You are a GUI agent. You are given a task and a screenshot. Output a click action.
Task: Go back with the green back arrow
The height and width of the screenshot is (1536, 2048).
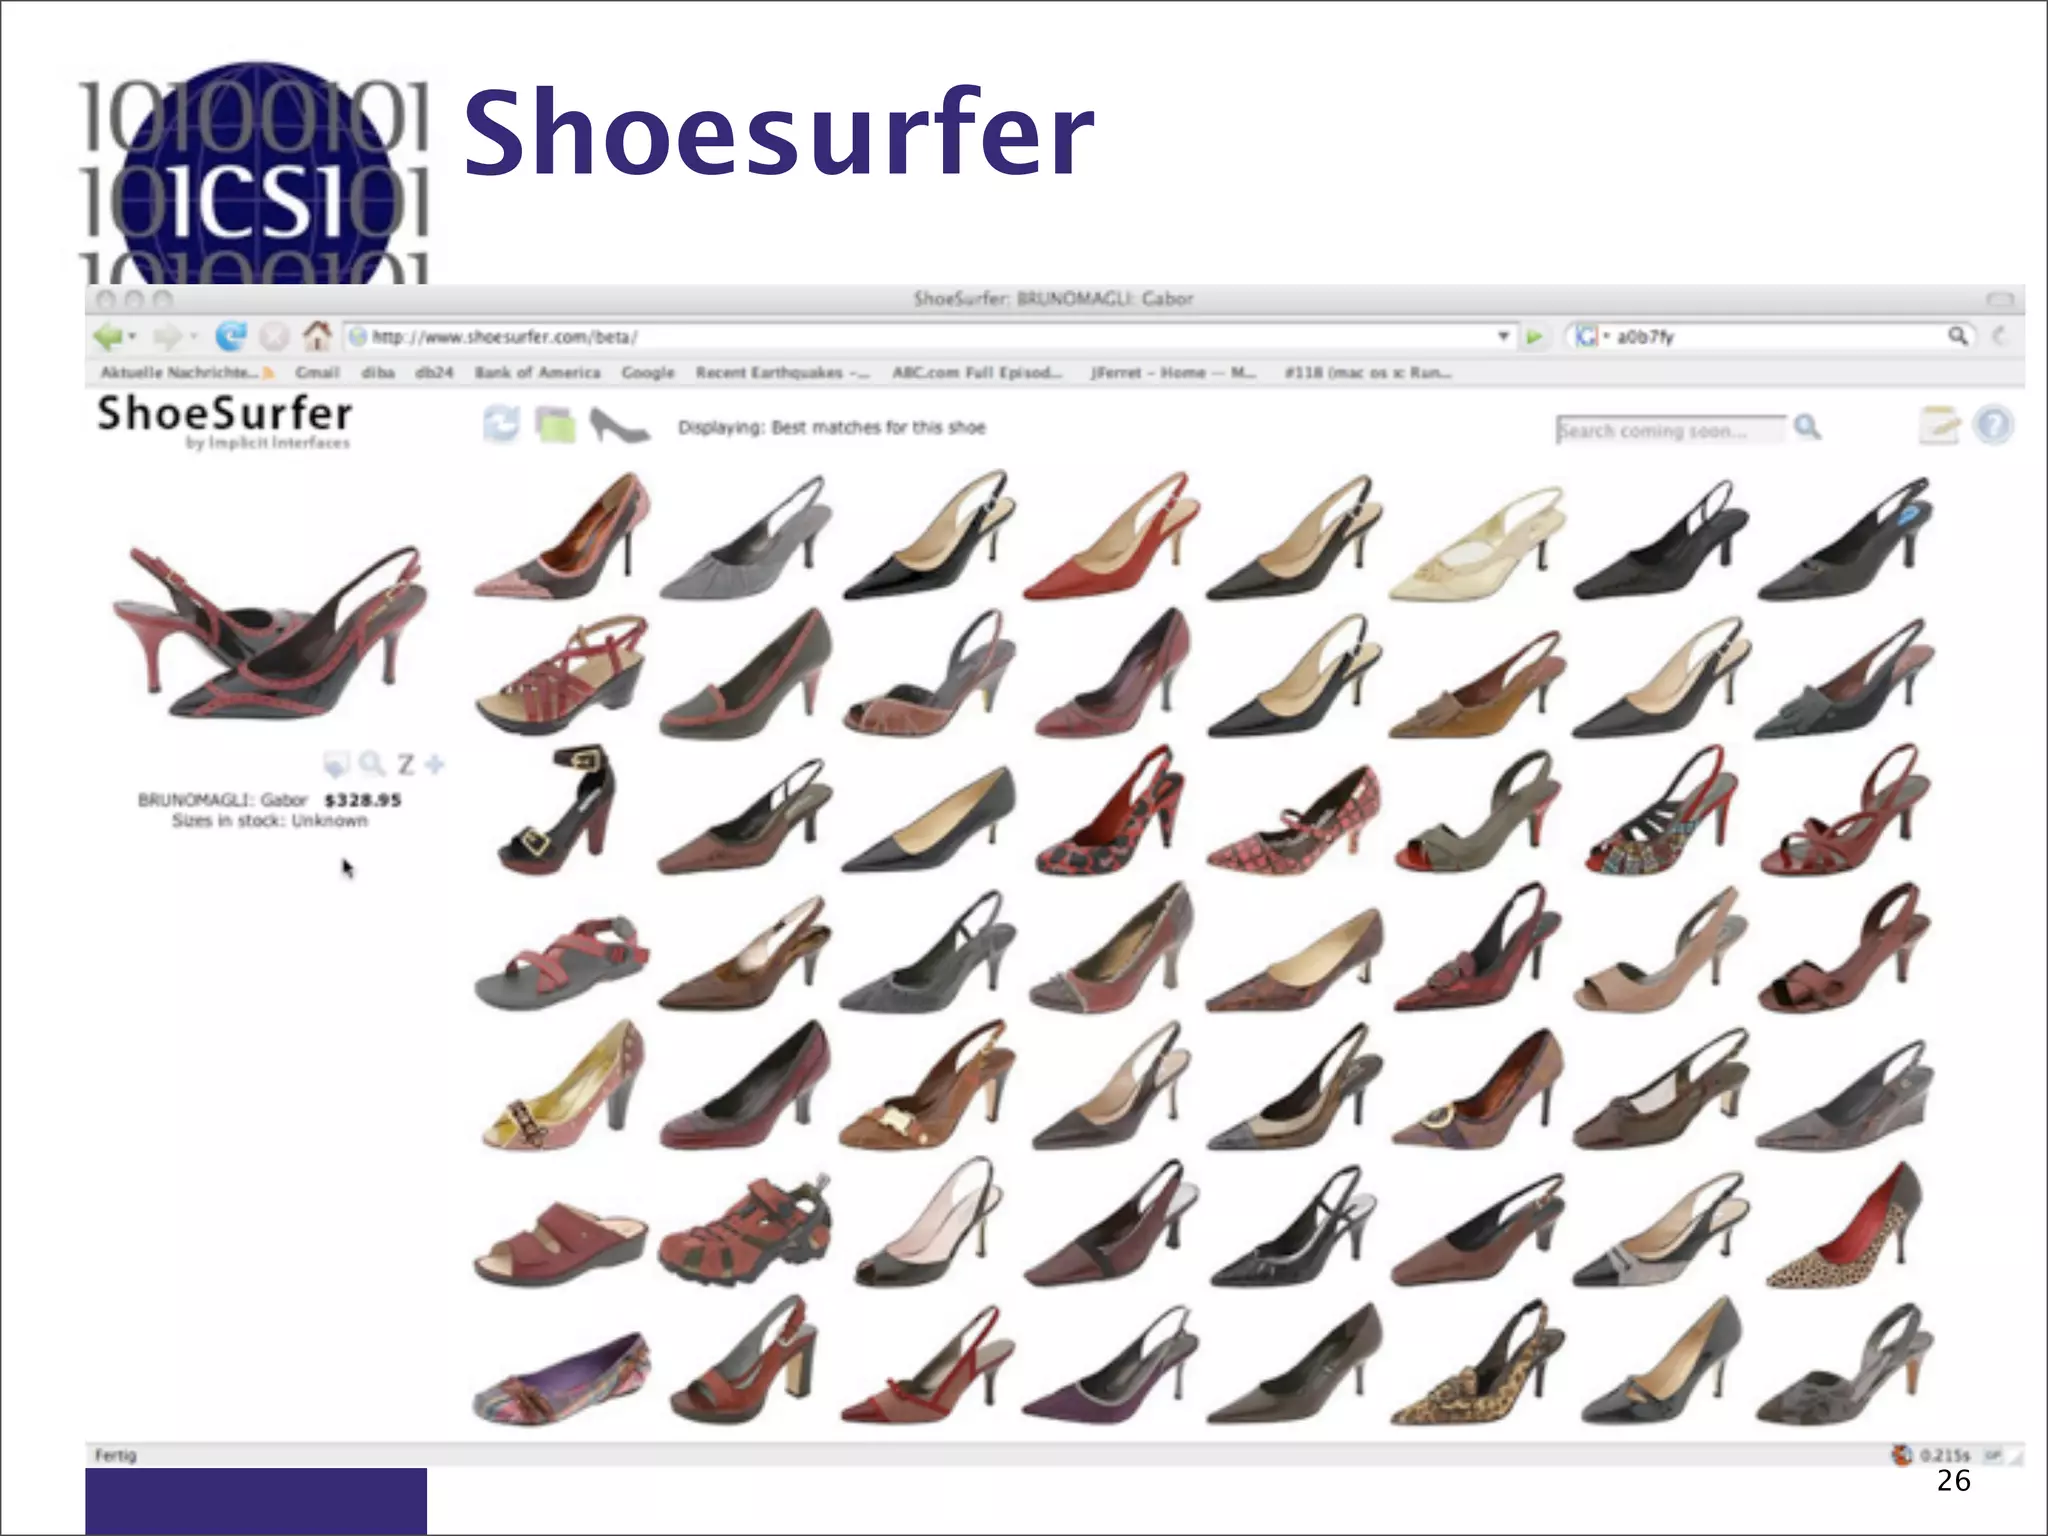[106, 337]
